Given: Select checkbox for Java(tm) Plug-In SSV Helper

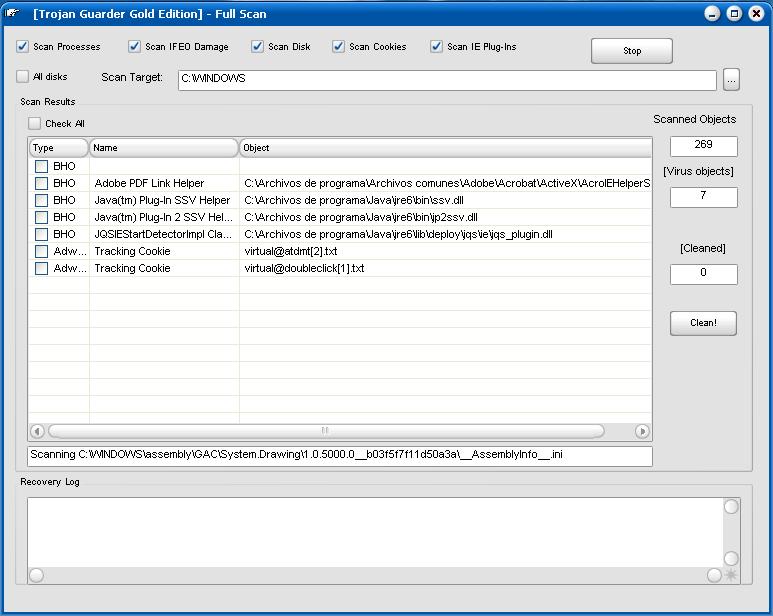Looking at the screenshot, I should click(41, 200).
